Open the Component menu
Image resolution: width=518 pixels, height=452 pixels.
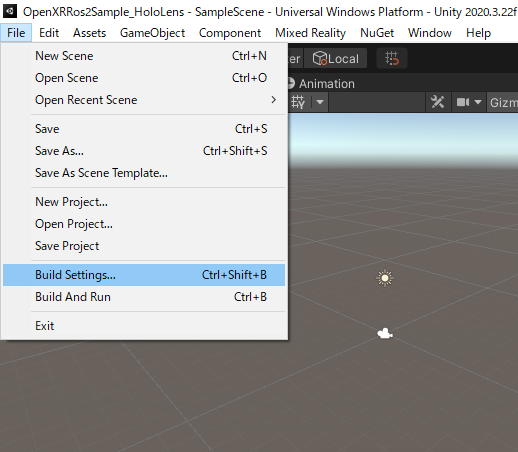230,33
